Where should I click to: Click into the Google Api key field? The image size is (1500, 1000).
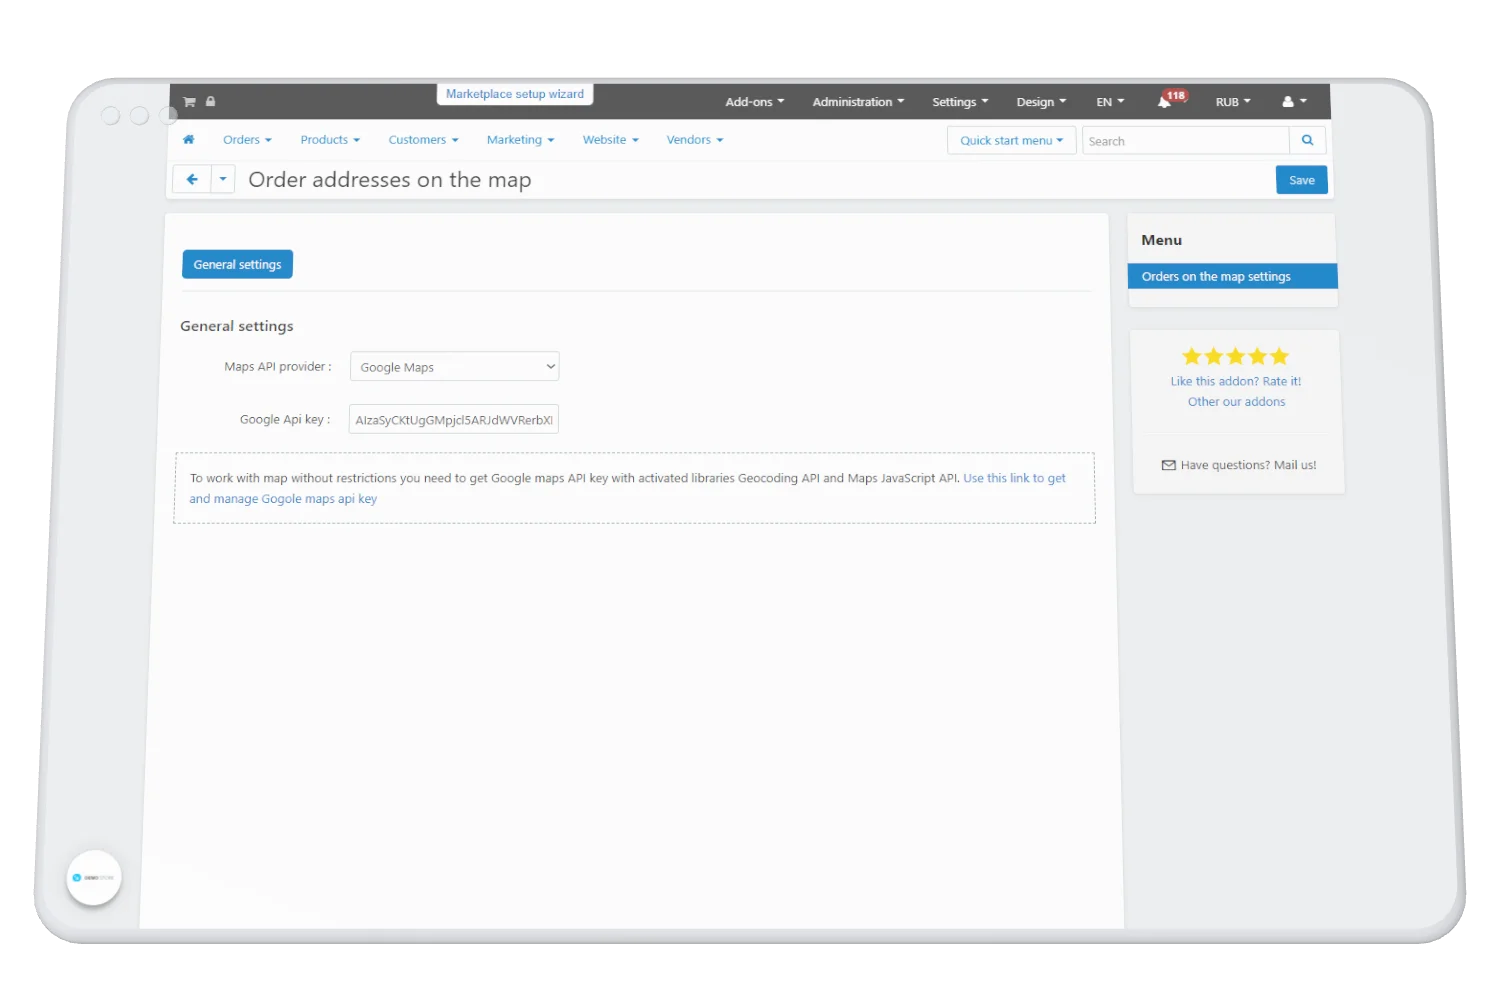click(453, 420)
